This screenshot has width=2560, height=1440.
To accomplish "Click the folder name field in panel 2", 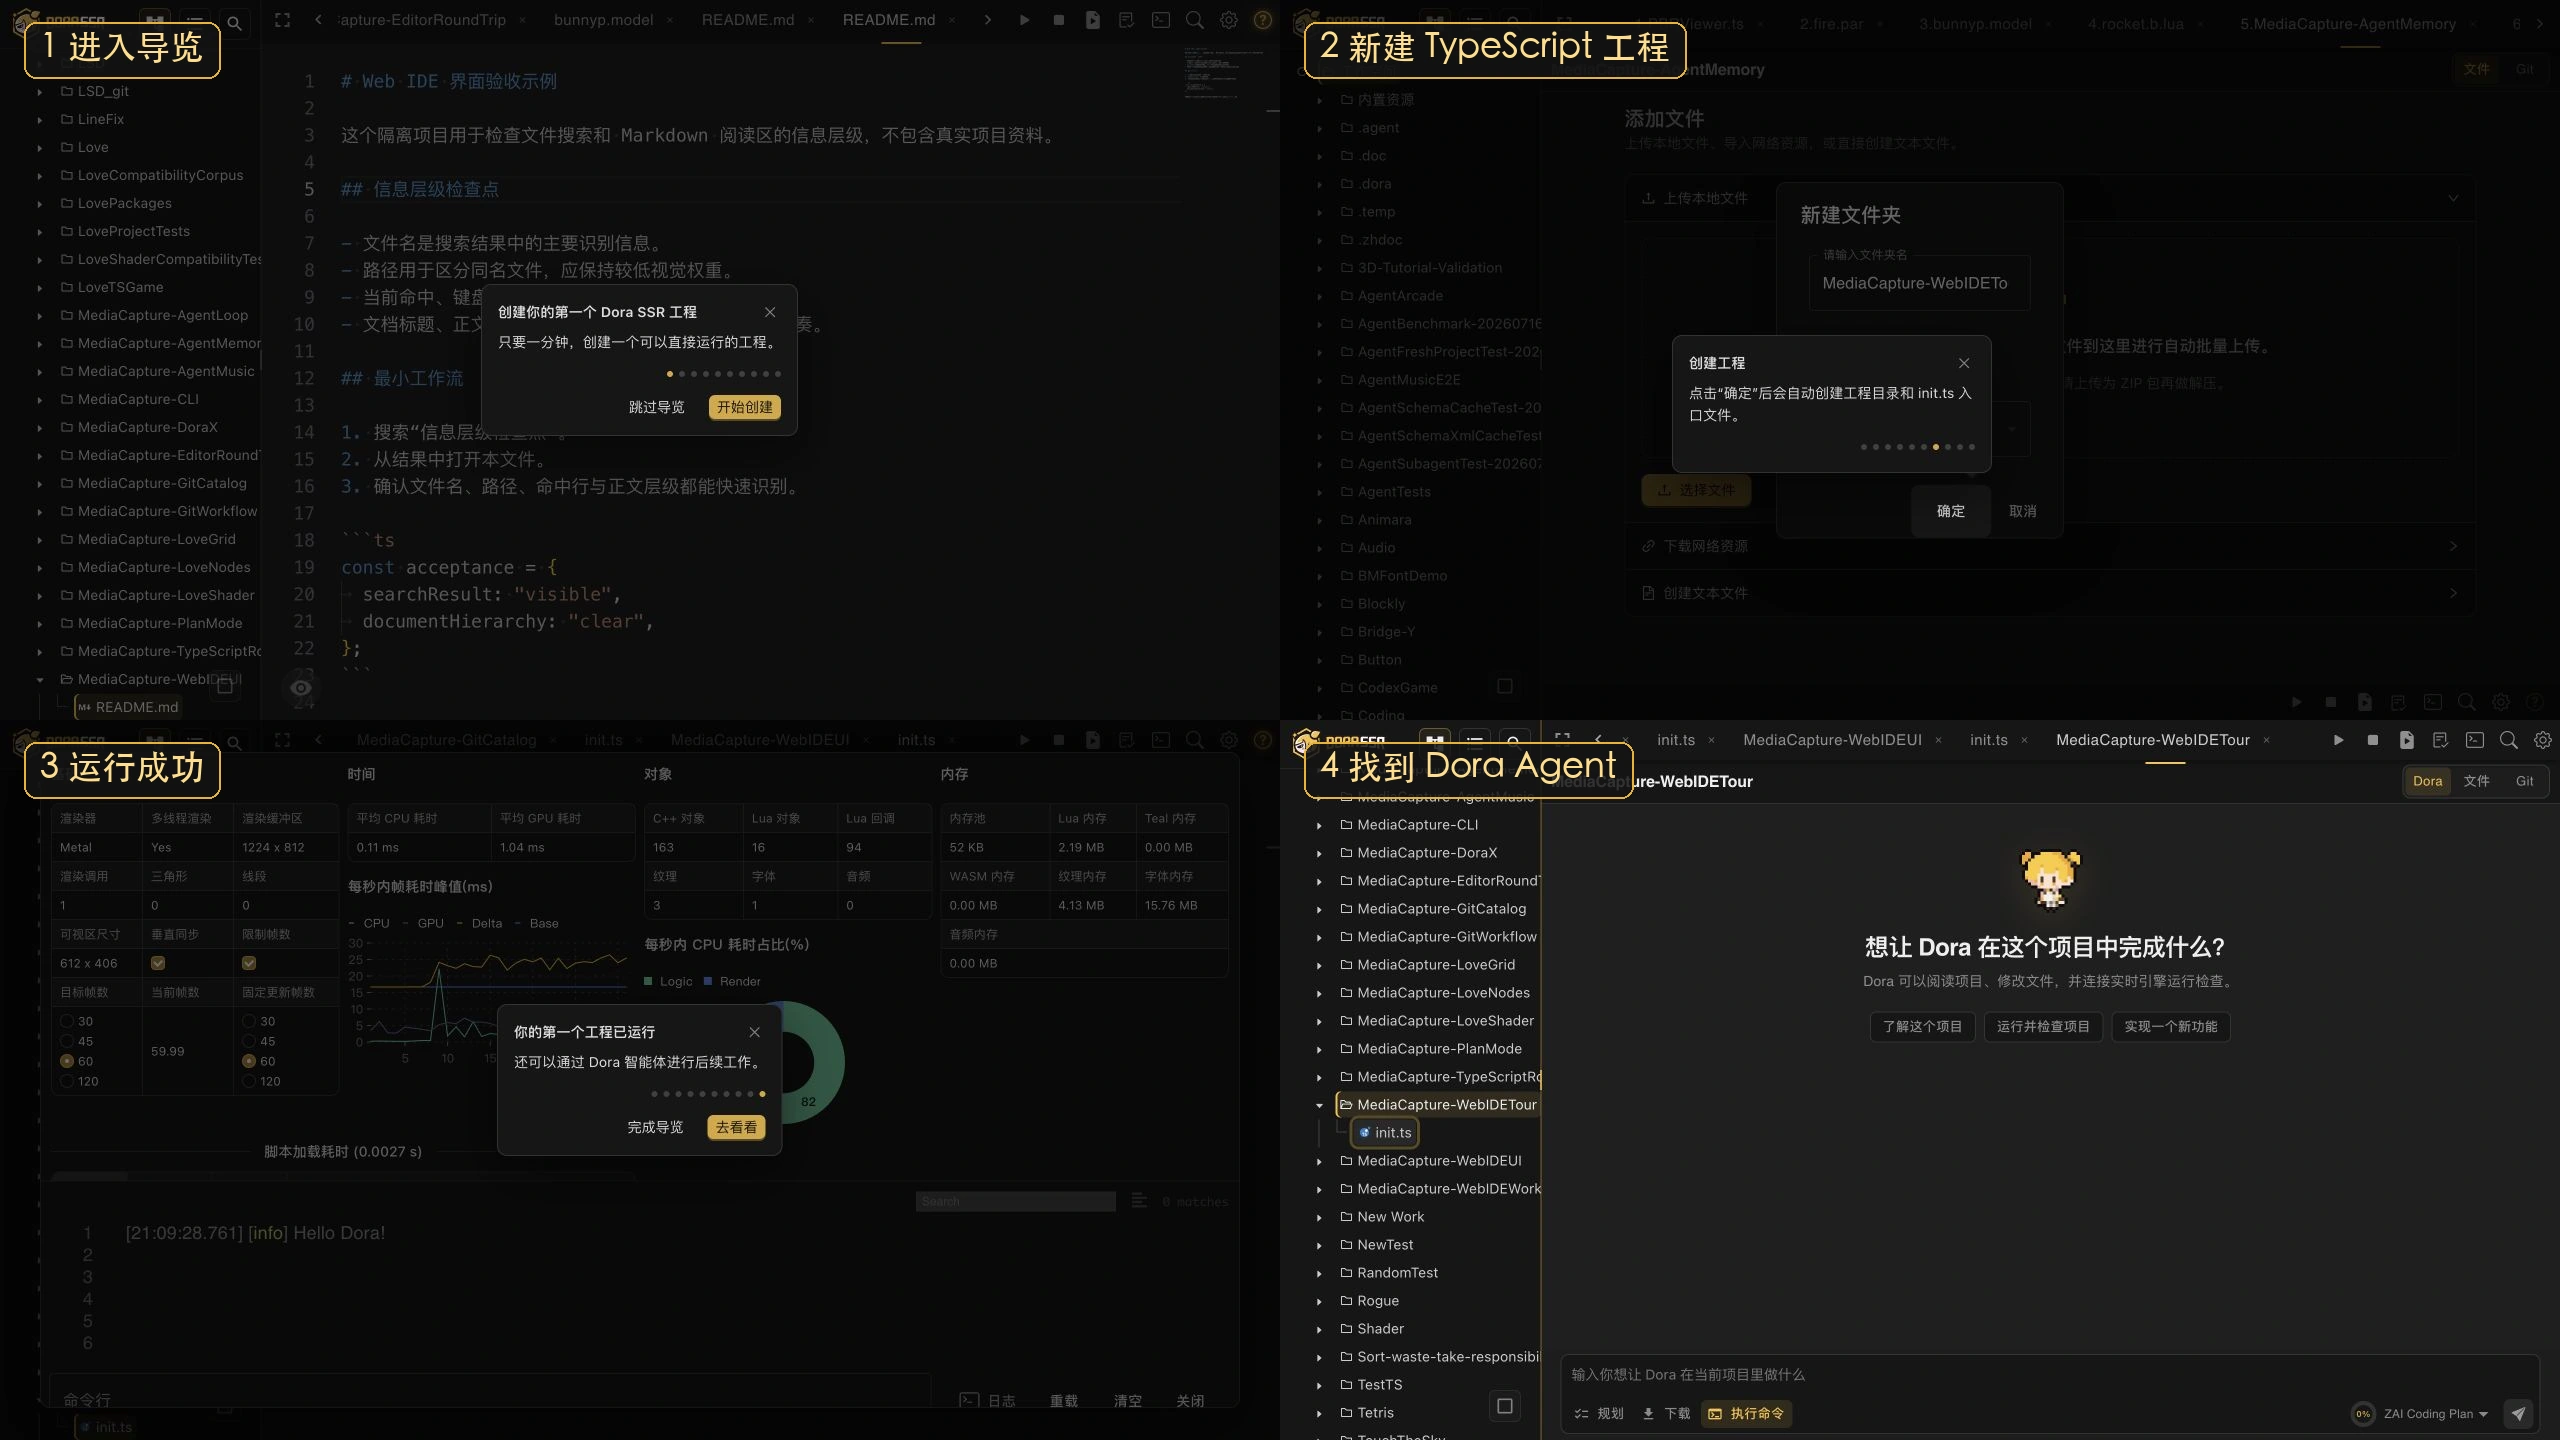I will [x=1919, y=283].
